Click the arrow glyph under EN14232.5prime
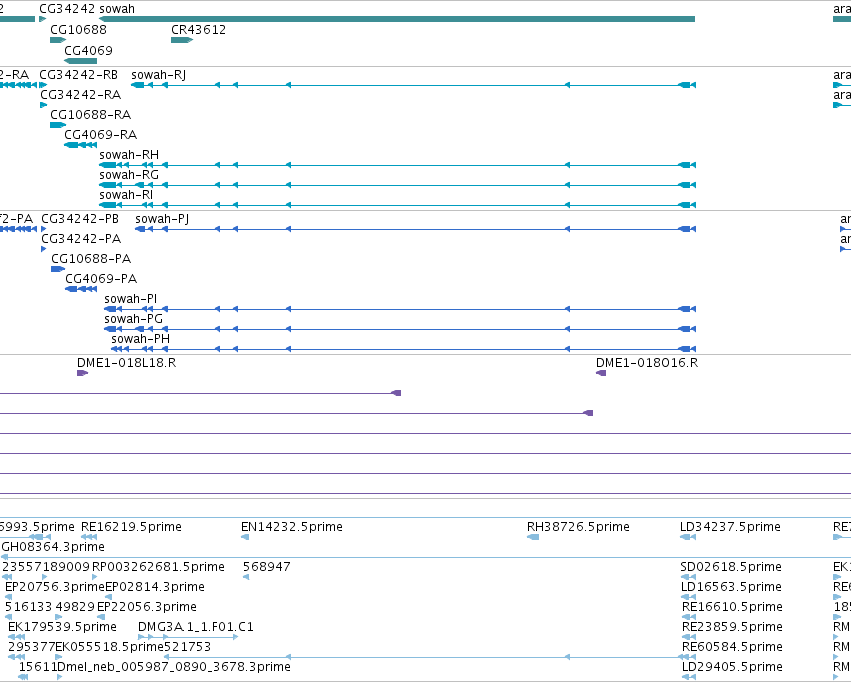 [x=245, y=537]
